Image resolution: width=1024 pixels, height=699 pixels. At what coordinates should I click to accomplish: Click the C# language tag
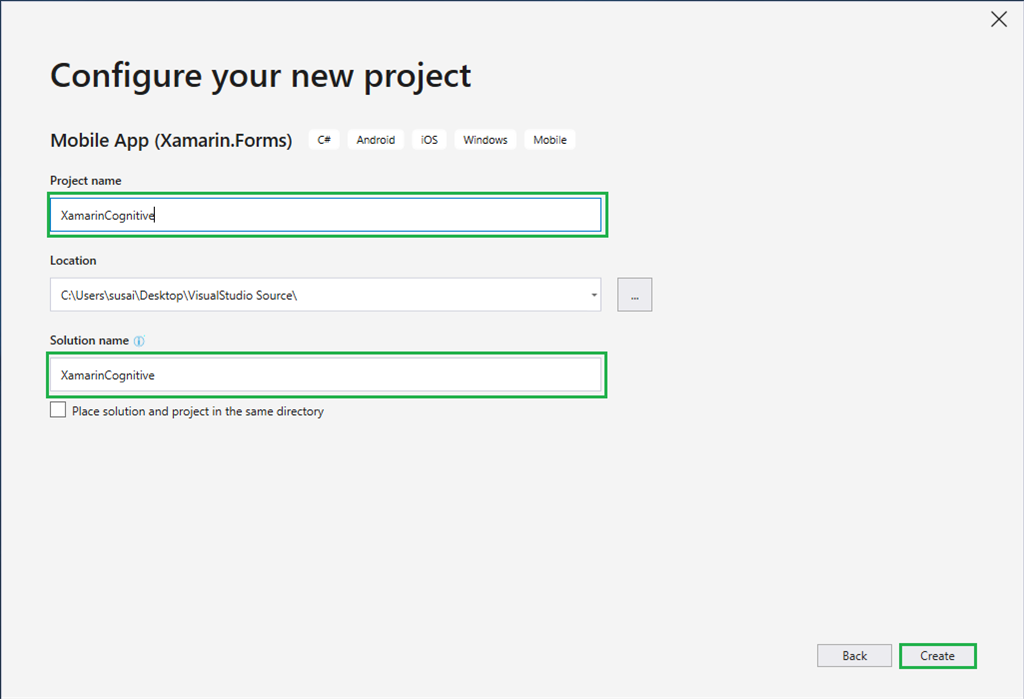[323, 139]
